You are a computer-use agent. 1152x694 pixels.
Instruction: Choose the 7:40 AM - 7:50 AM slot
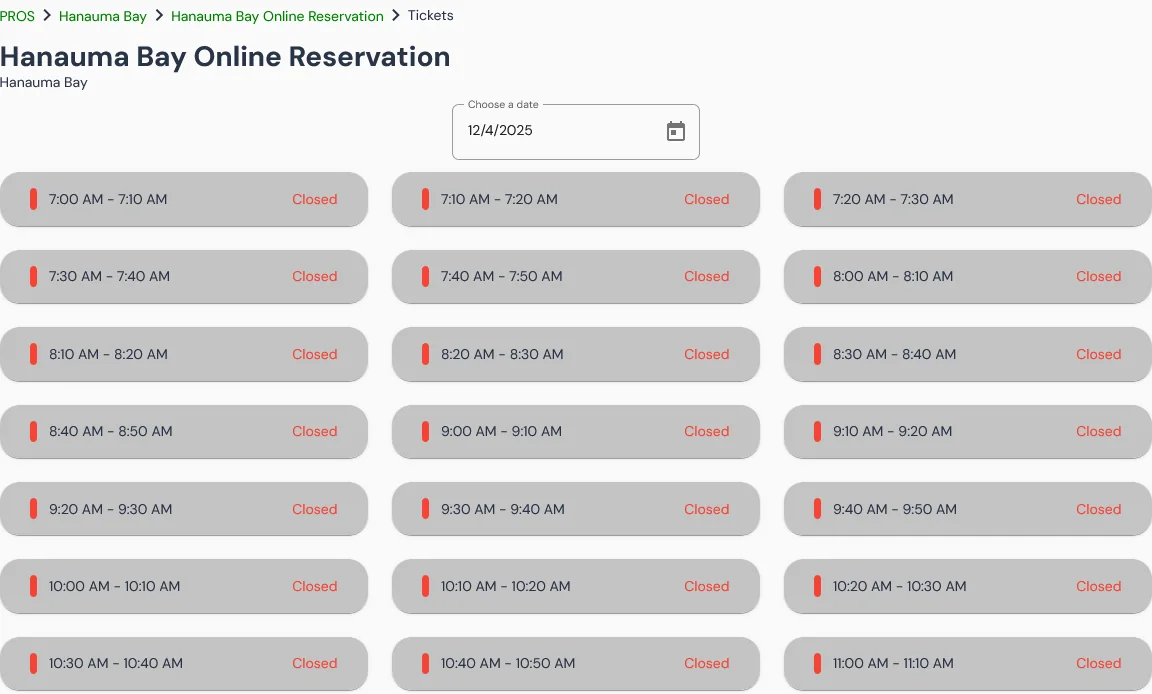pos(575,277)
